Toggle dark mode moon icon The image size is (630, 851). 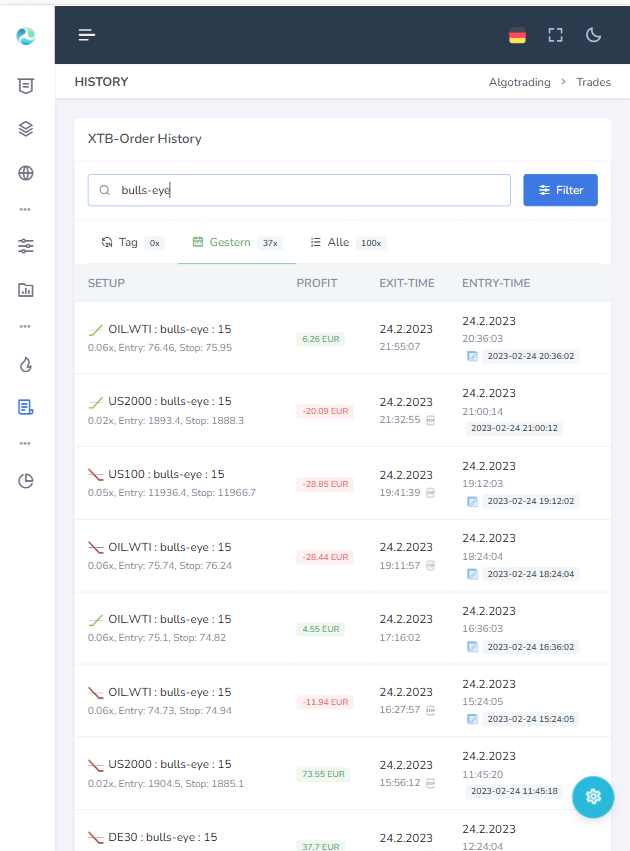(593, 35)
